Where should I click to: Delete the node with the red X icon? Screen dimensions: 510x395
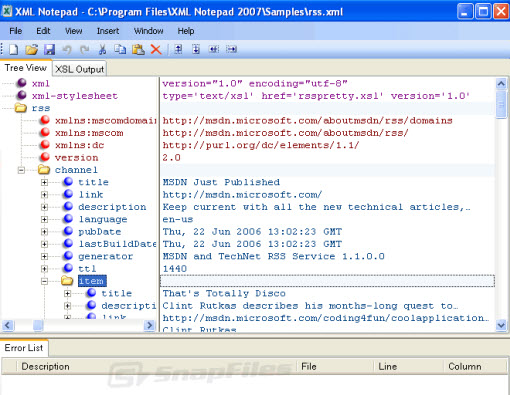156,49
